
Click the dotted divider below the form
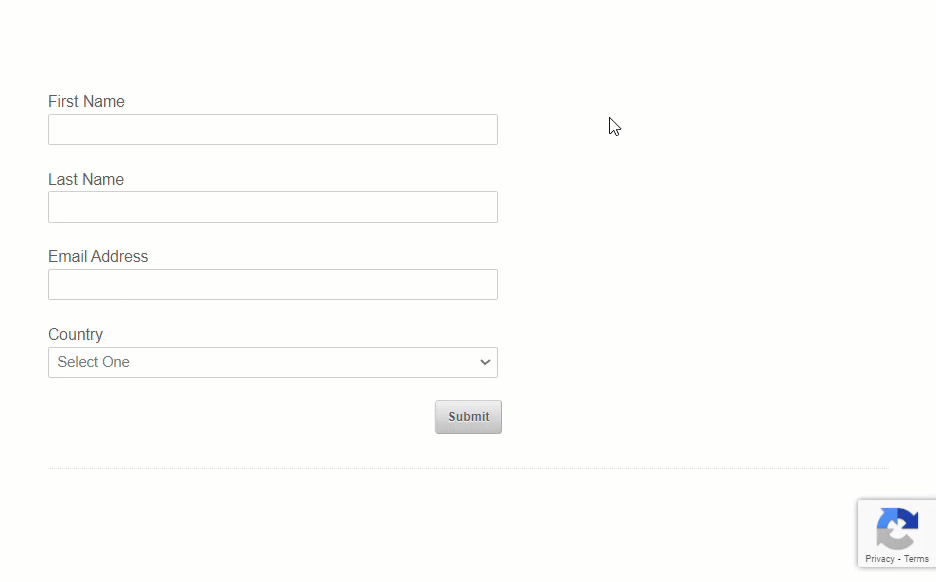pyautogui.click(x=468, y=468)
